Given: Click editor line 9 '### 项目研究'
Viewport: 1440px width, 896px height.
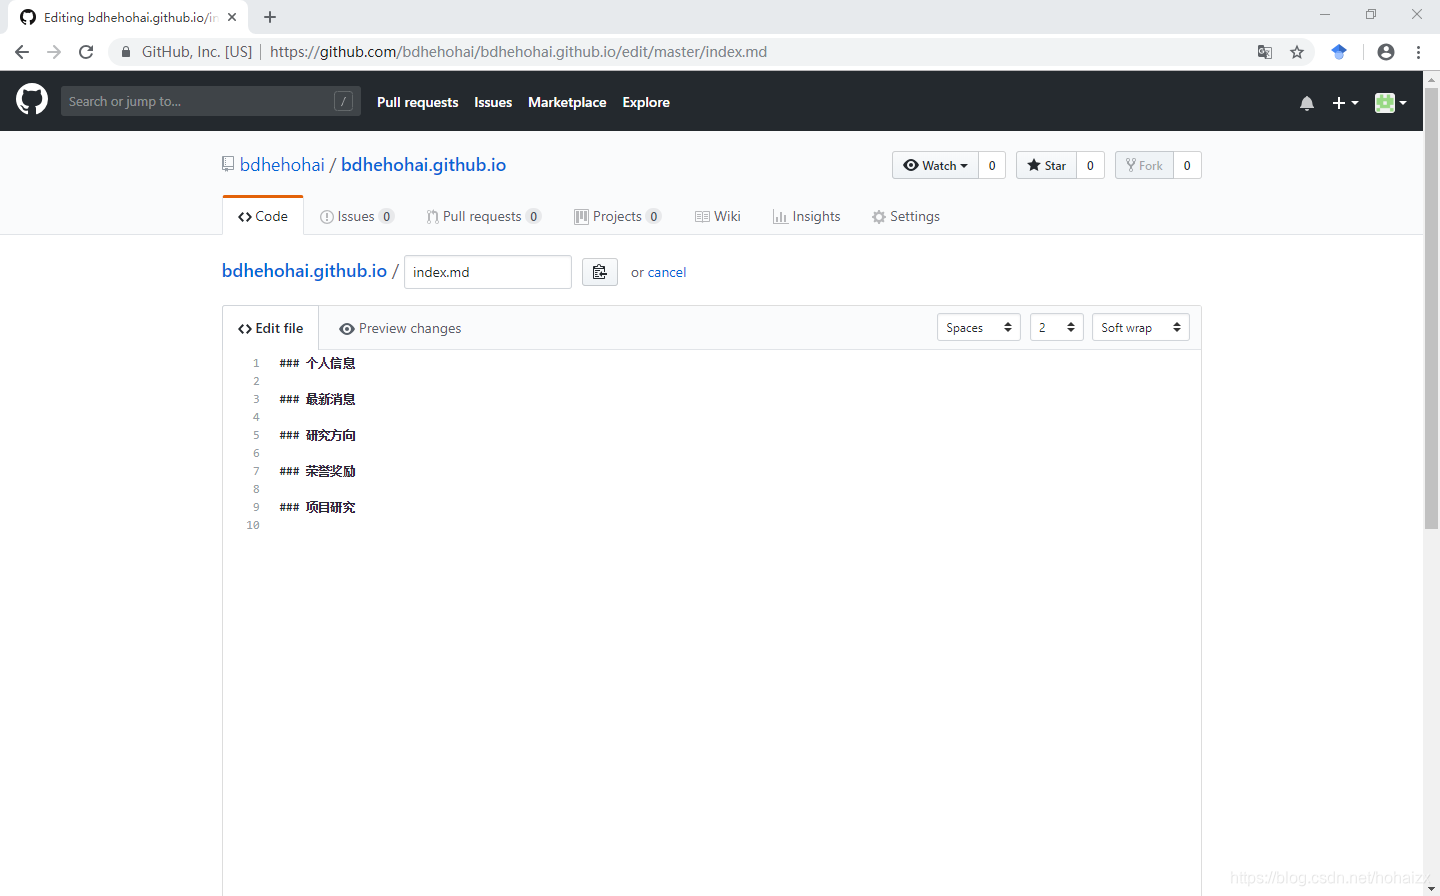Looking at the screenshot, I should [317, 507].
